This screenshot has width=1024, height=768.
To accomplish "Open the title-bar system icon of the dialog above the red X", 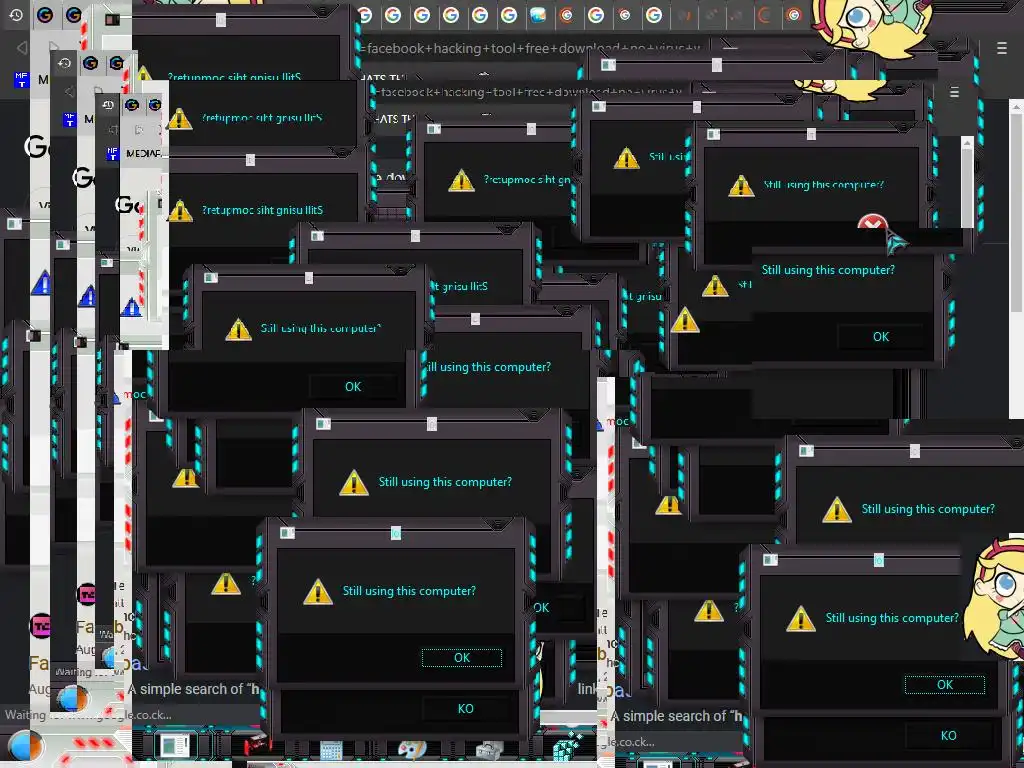I will tap(713, 134).
